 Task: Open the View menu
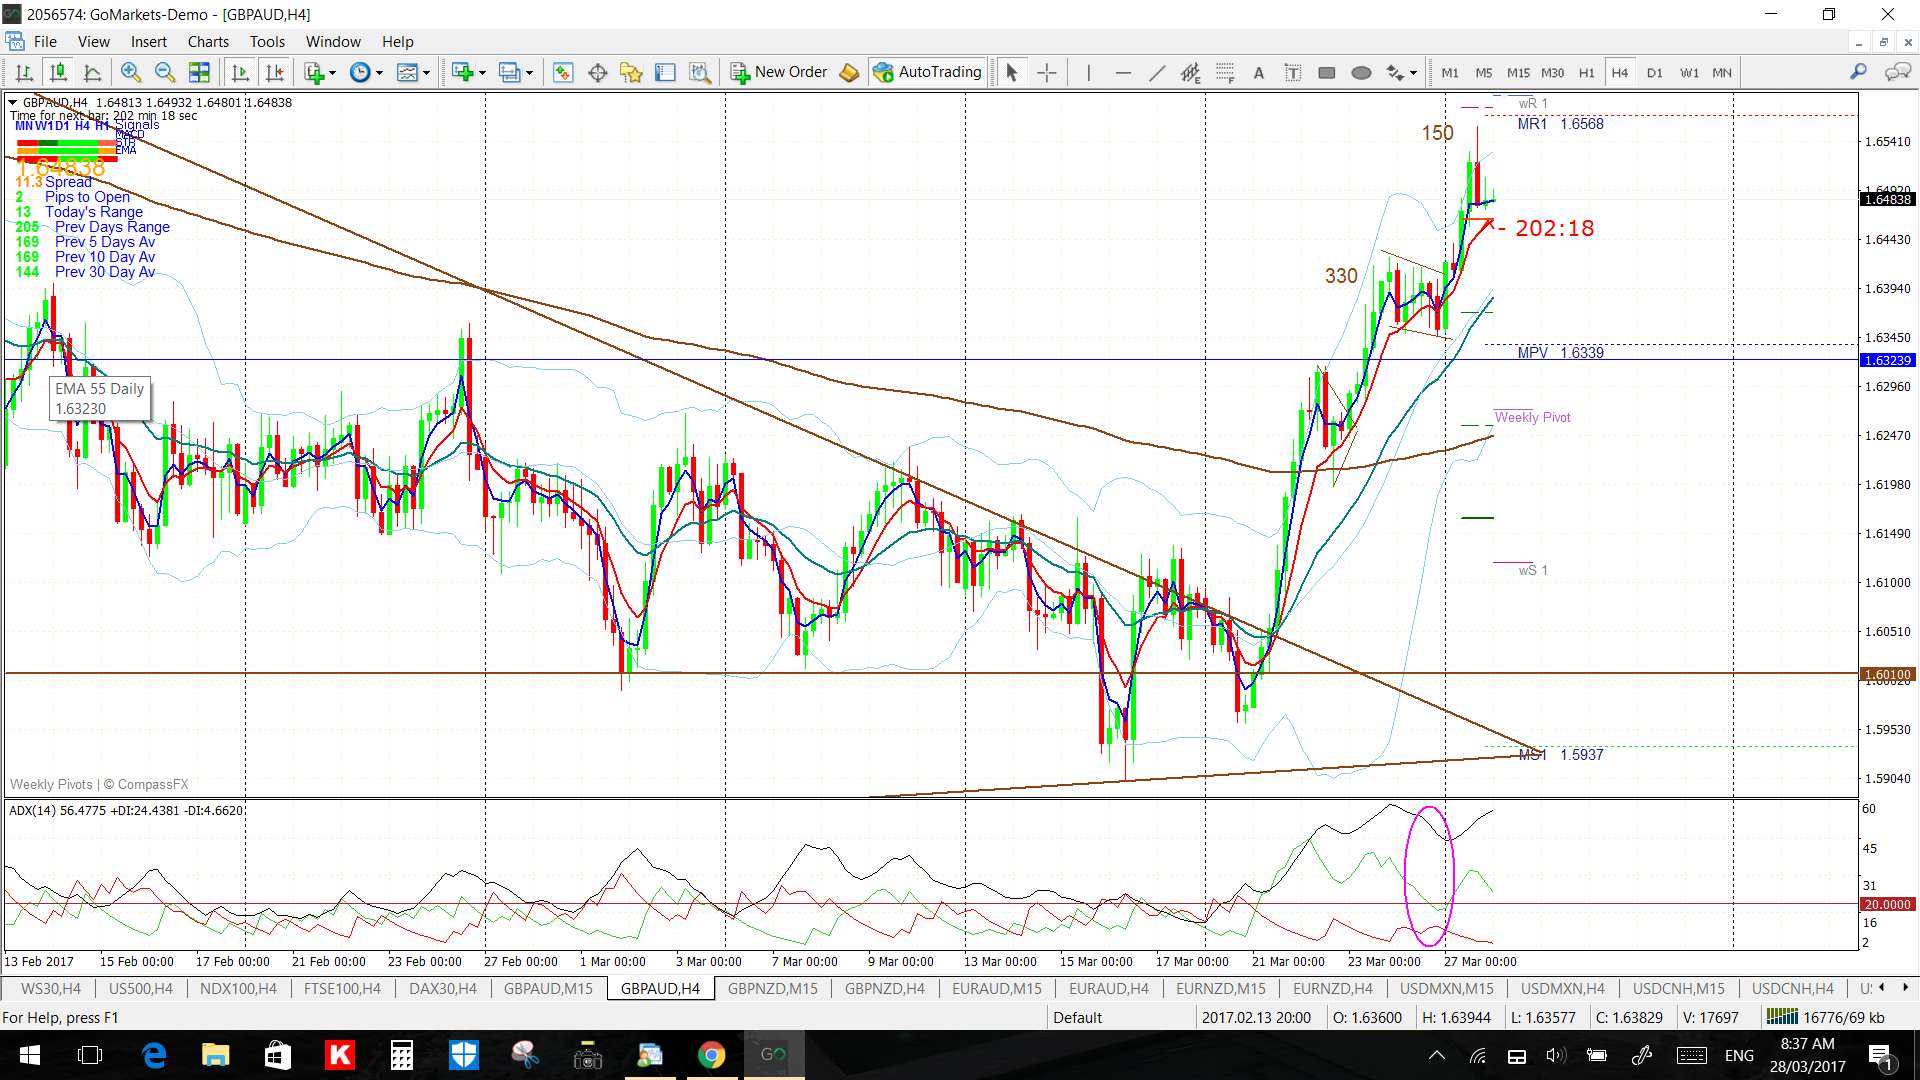tap(94, 41)
